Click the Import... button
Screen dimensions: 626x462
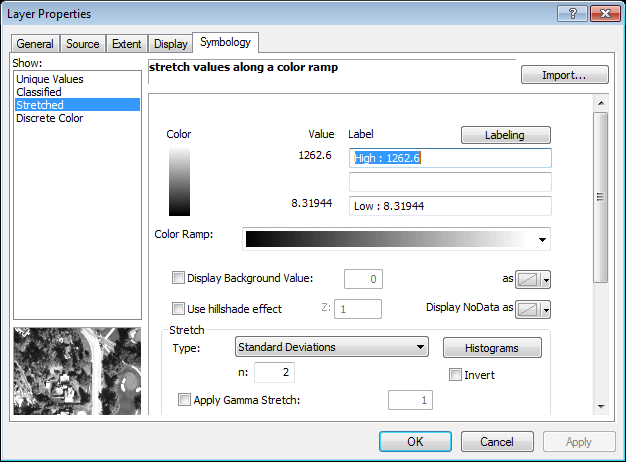click(565, 75)
